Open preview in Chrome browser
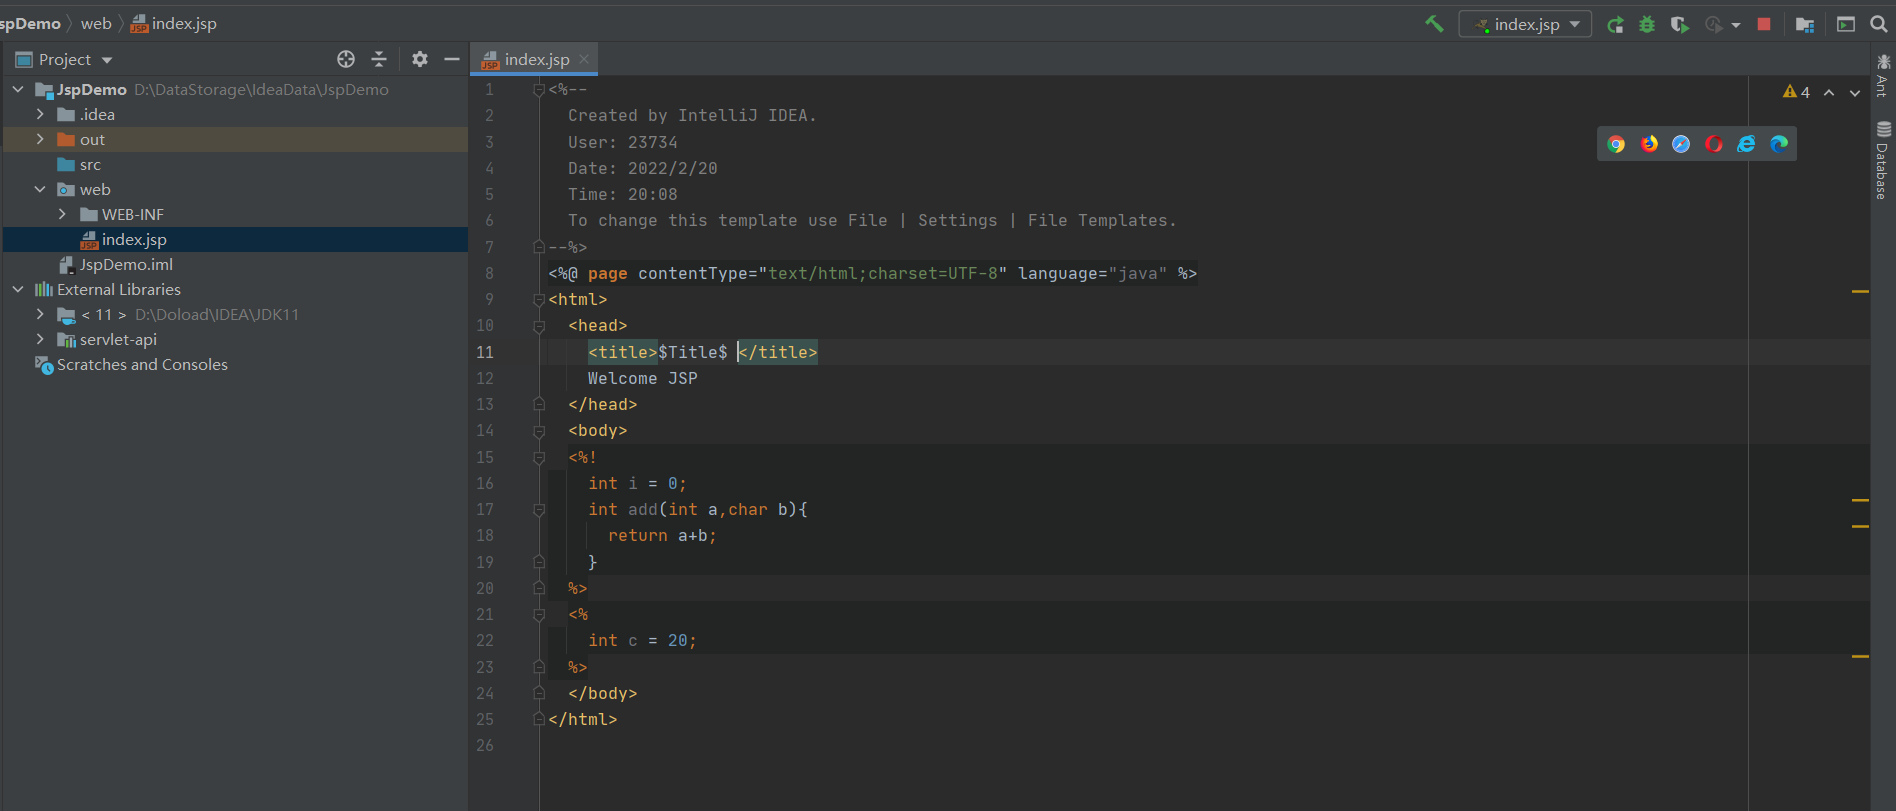The height and width of the screenshot is (811, 1896). tap(1616, 144)
